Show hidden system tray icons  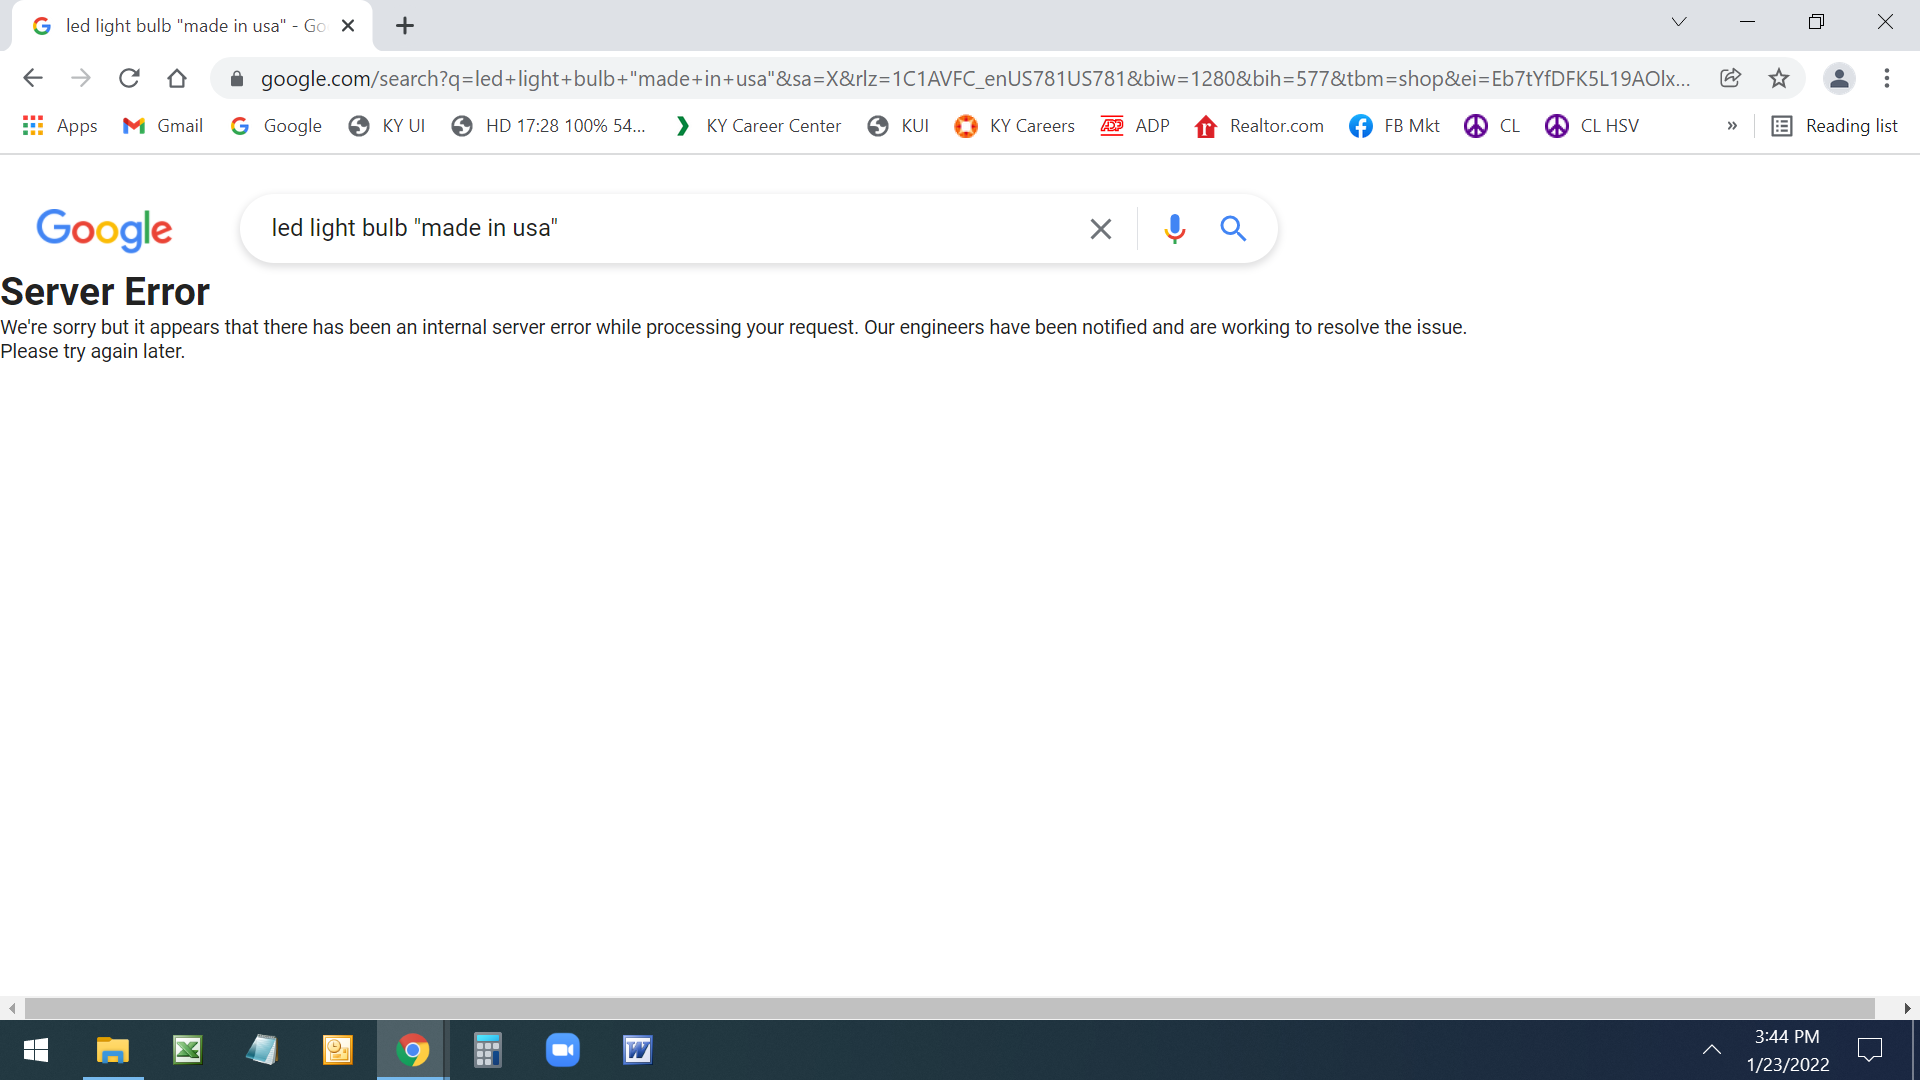(1711, 1049)
